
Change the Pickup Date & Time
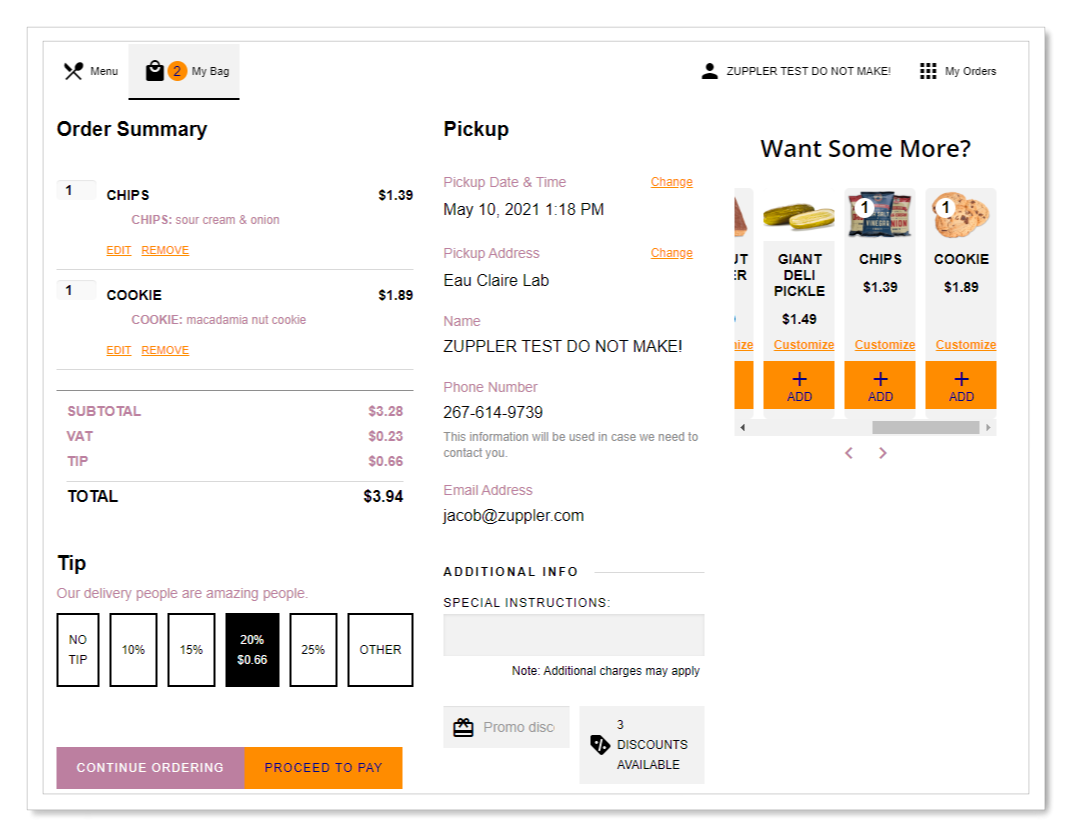671,182
